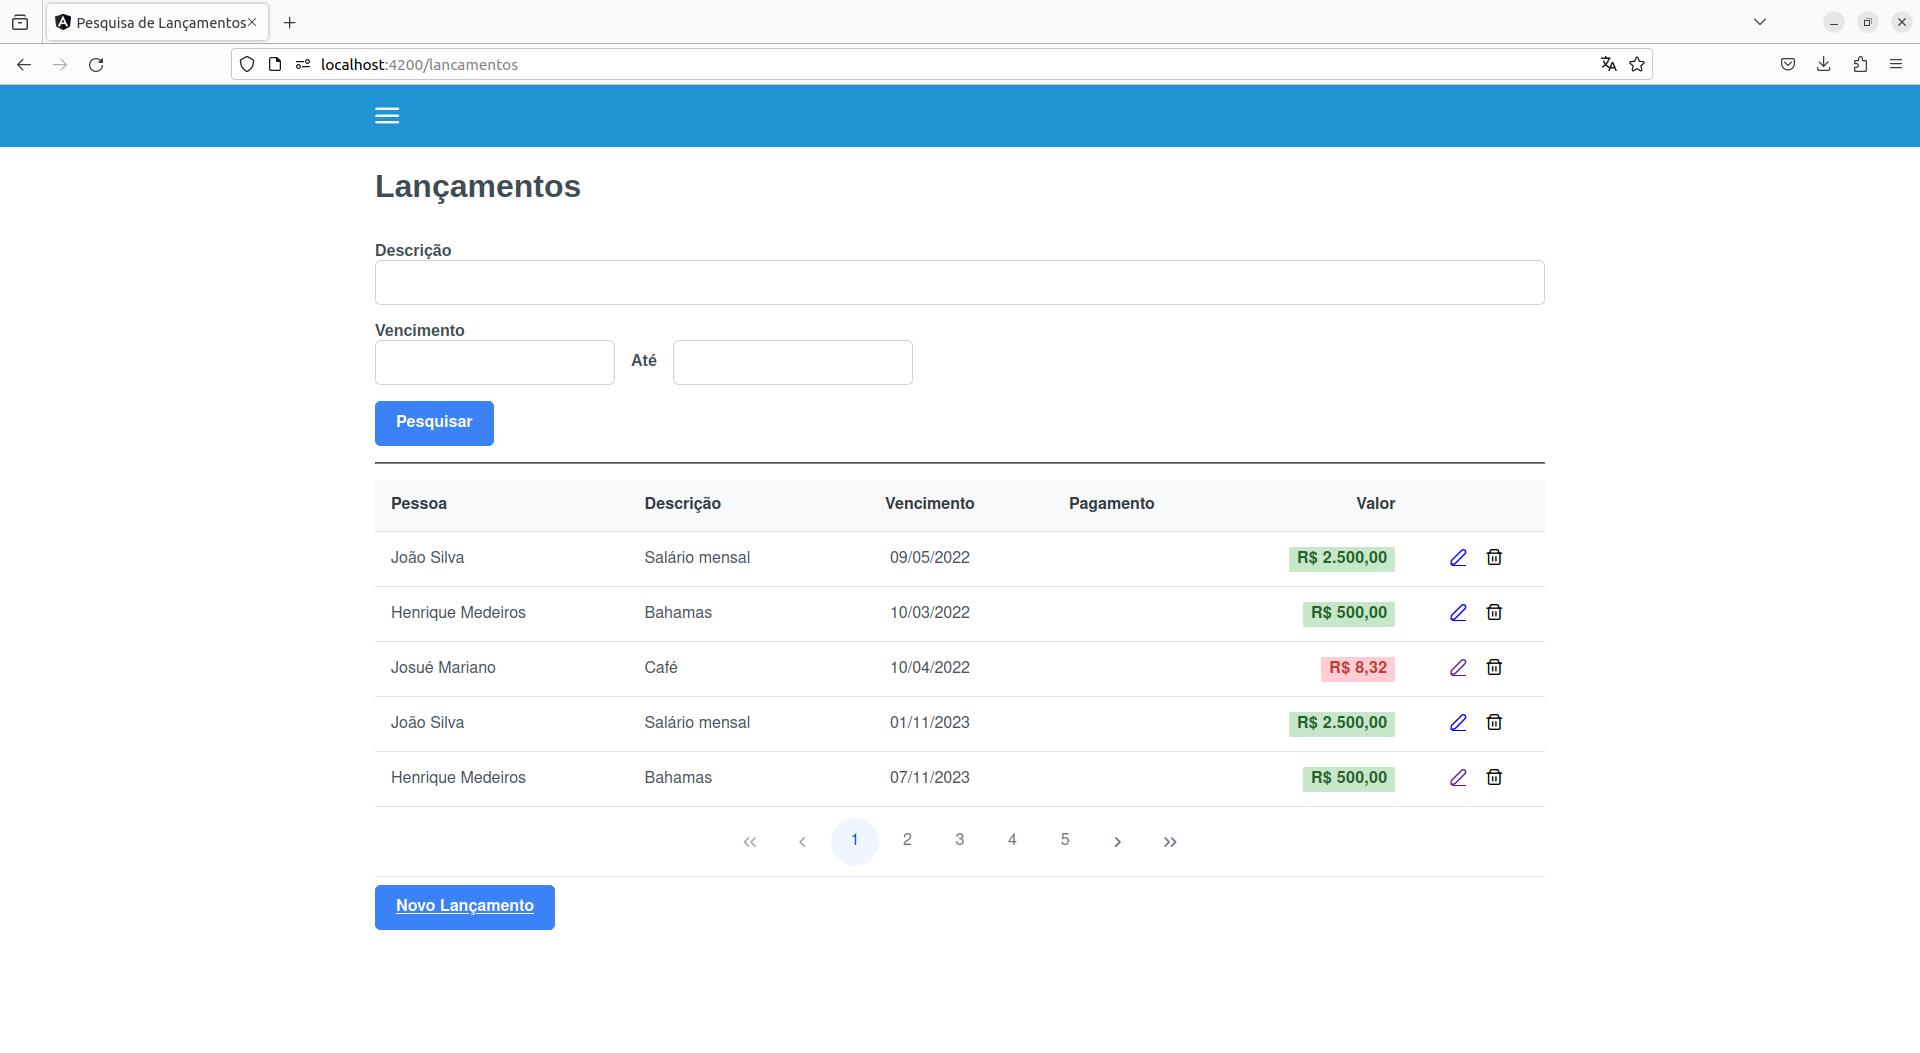Open the page translation icon
1920x1053 pixels.
pyautogui.click(x=1608, y=65)
